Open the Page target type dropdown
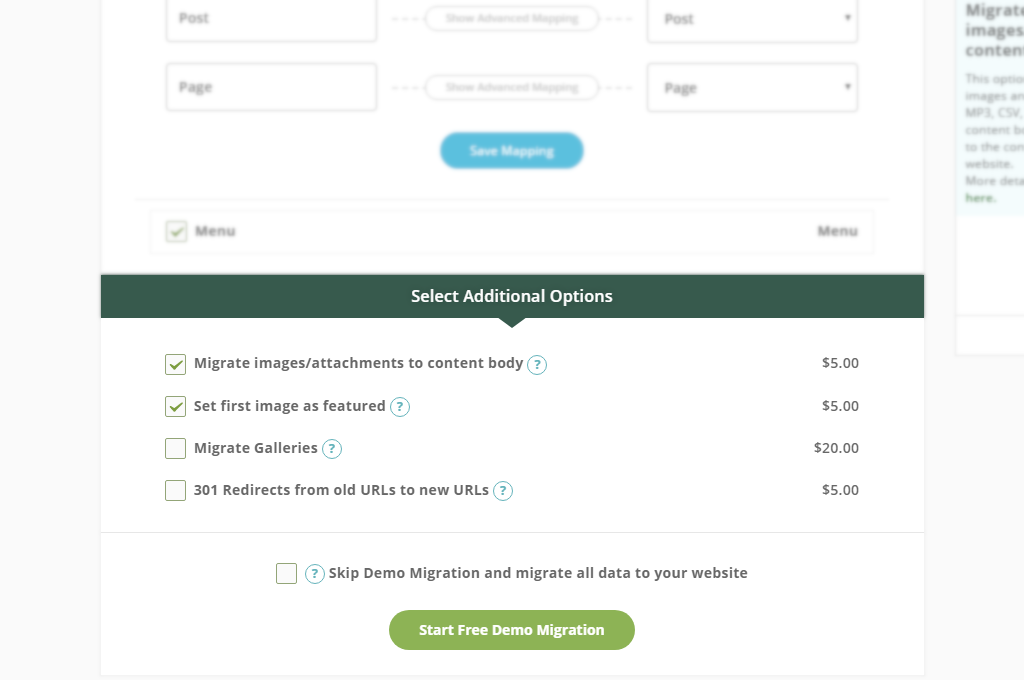 (x=752, y=88)
